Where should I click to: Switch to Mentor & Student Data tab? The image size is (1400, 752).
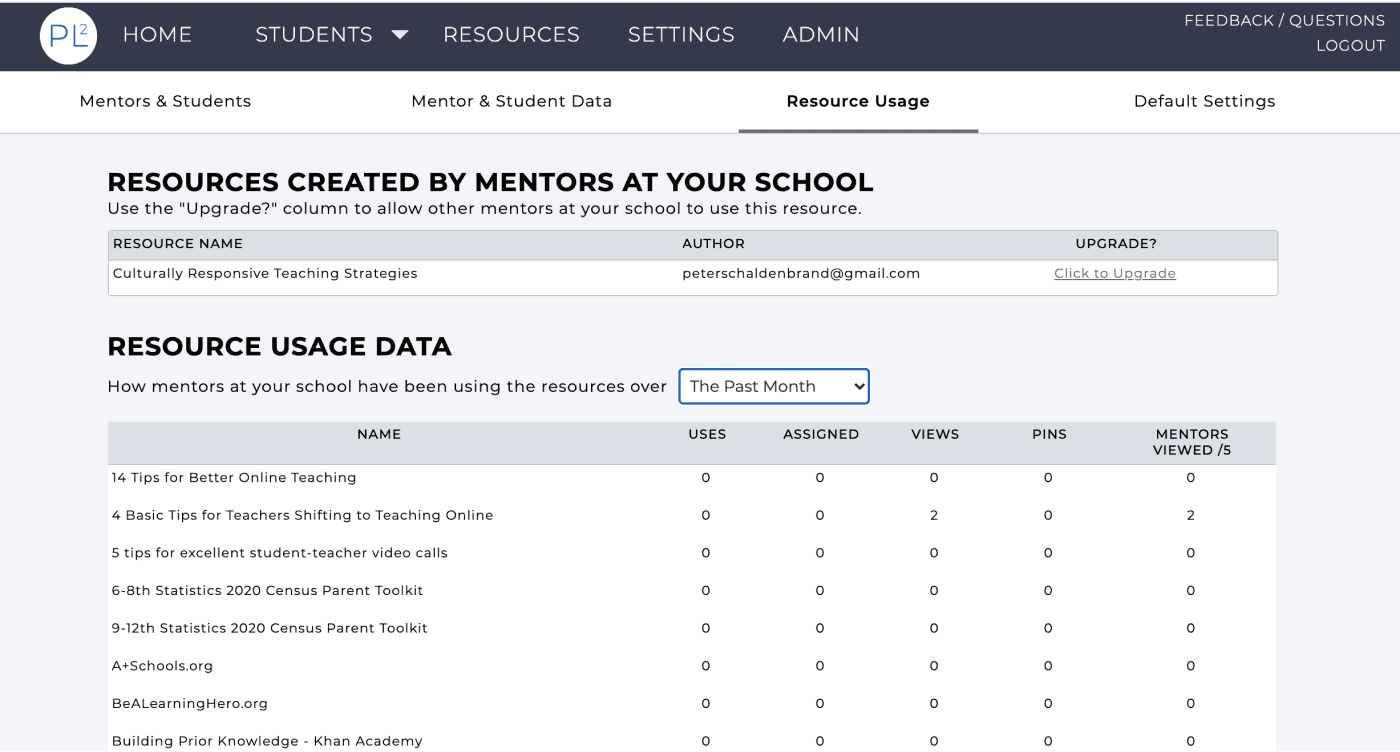pyautogui.click(x=511, y=101)
